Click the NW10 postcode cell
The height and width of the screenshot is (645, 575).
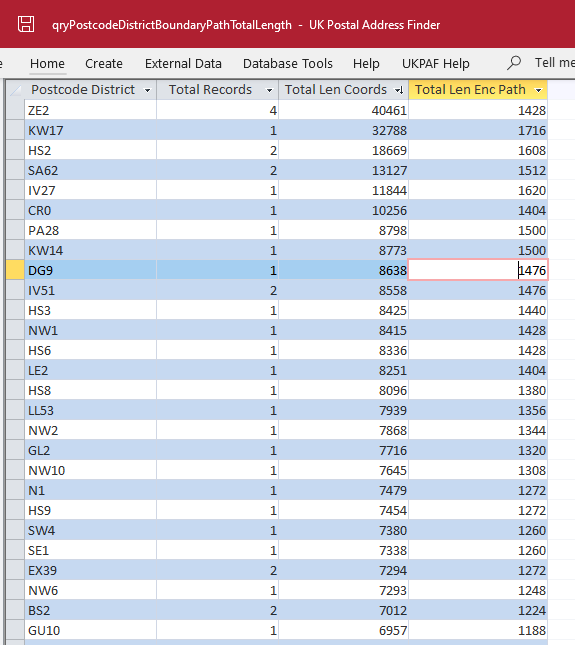click(x=90, y=470)
